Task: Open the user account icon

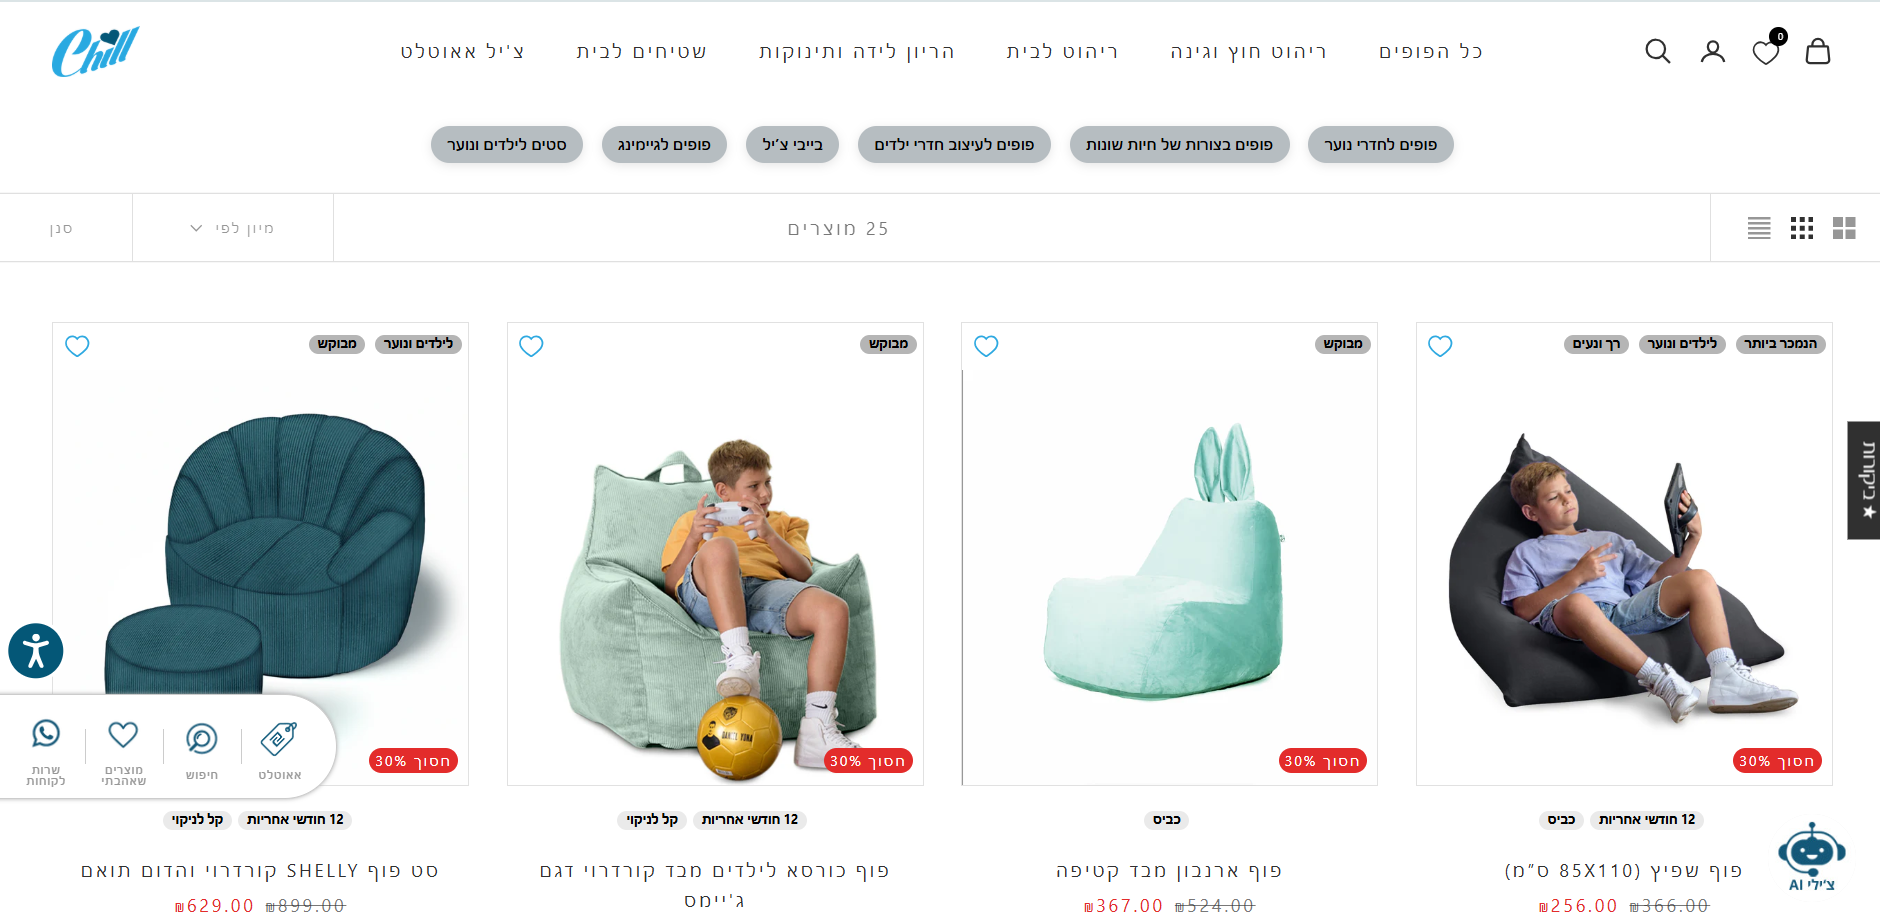Action: [1713, 51]
